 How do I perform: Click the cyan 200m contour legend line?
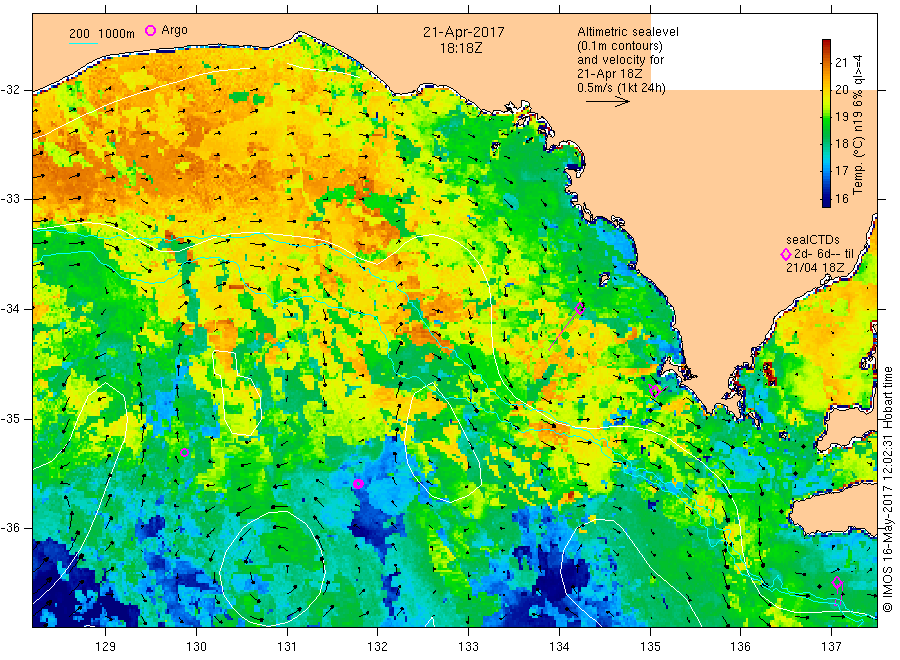(x=83, y=43)
